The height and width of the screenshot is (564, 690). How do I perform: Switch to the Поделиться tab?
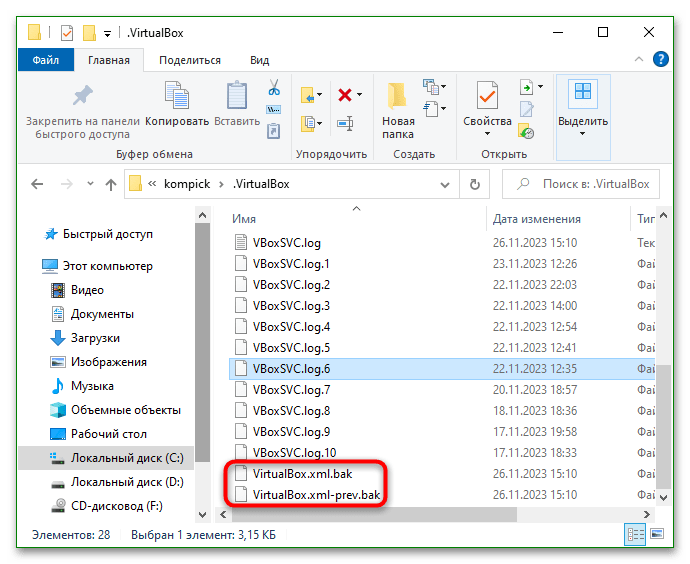pyautogui.click(x=190, y=60)
